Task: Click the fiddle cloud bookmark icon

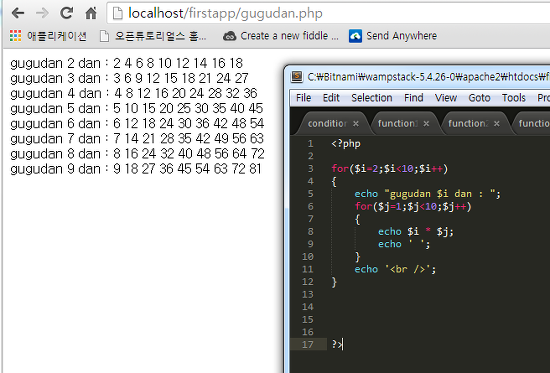Action: pos(230,36)
